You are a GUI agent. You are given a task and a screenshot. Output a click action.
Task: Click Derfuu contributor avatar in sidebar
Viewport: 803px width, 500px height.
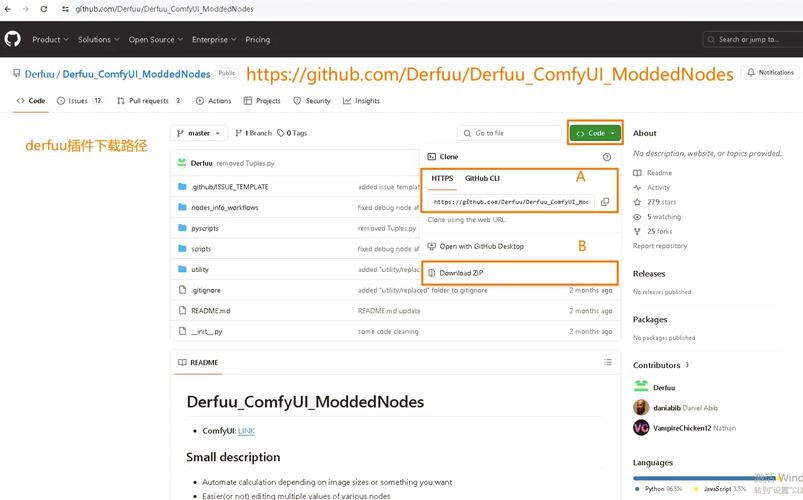coord(641,387)
